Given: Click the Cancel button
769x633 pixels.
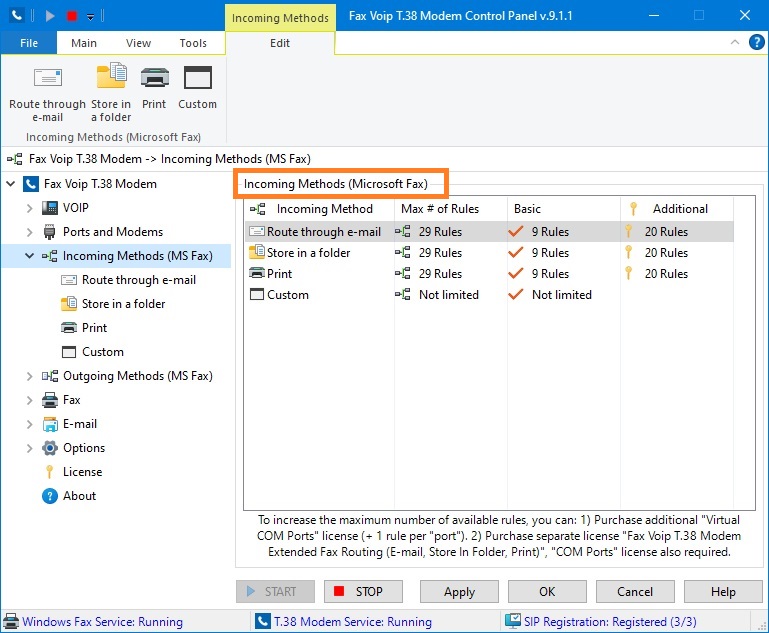Looking at the screenshot, I should 635,591.
